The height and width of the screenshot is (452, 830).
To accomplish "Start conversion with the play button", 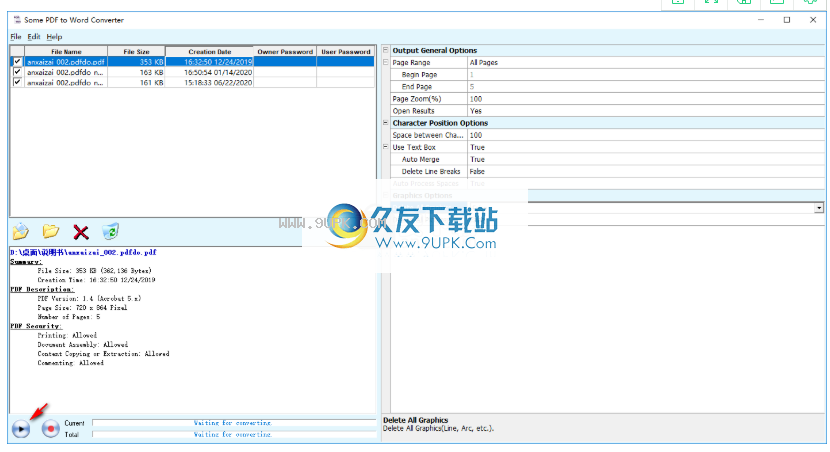I will (21, 429).
